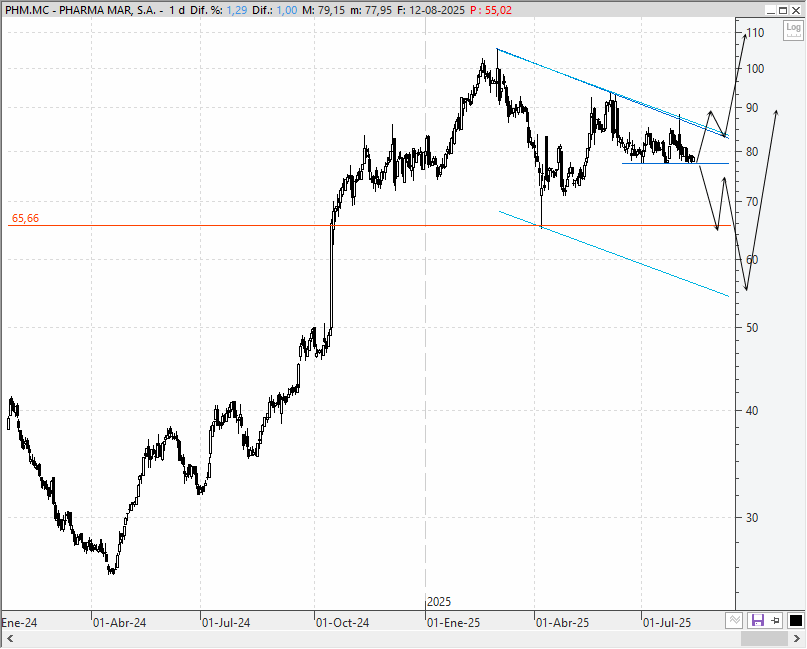Click the 100 price axis label
Viewport: 807px width, 649px height.
click(755, 68)
